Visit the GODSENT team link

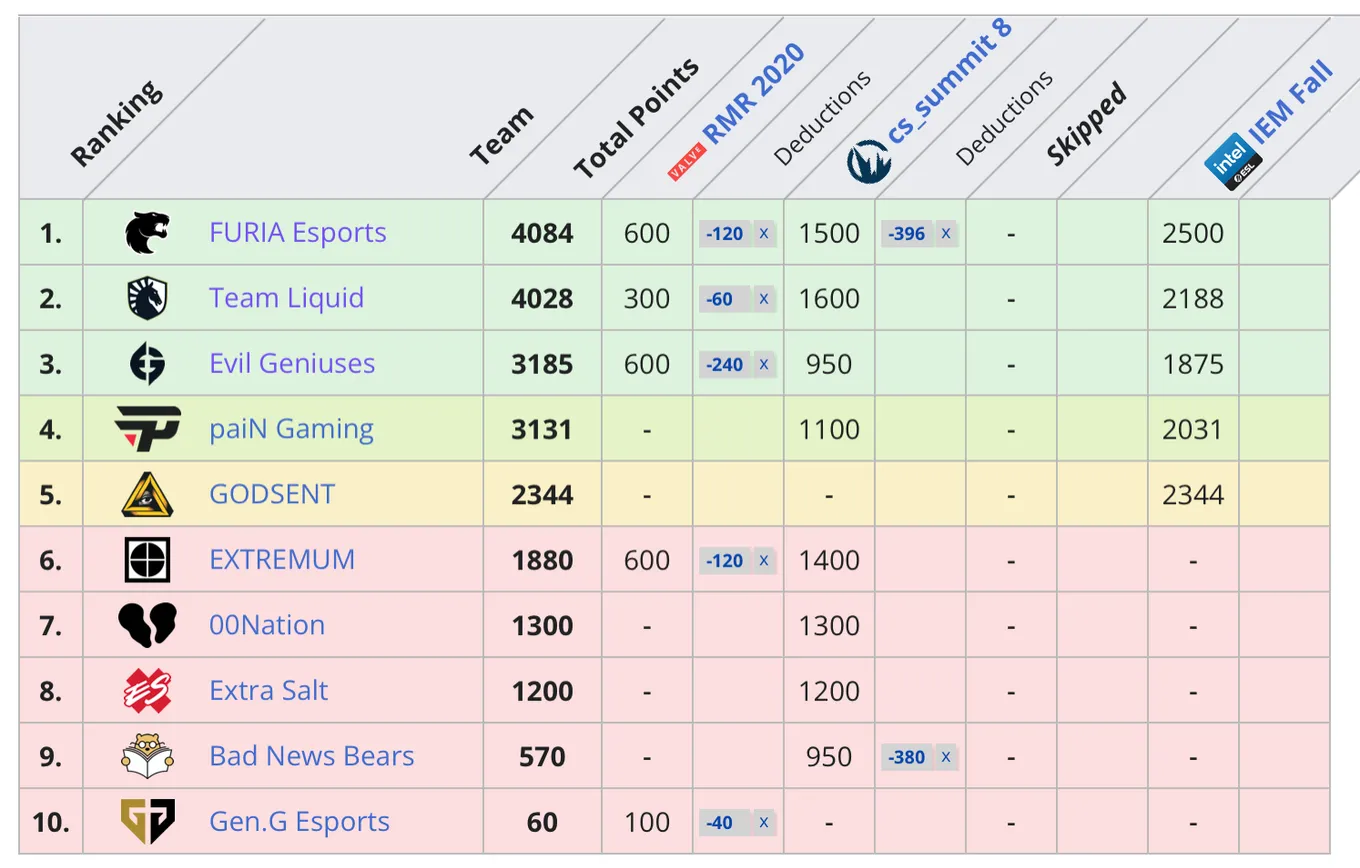[272, 495]
